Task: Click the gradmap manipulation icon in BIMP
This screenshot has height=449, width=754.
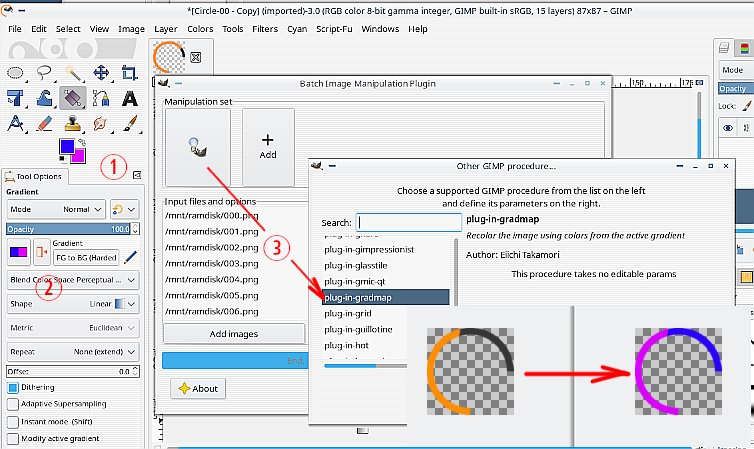Action: point(198,147)
